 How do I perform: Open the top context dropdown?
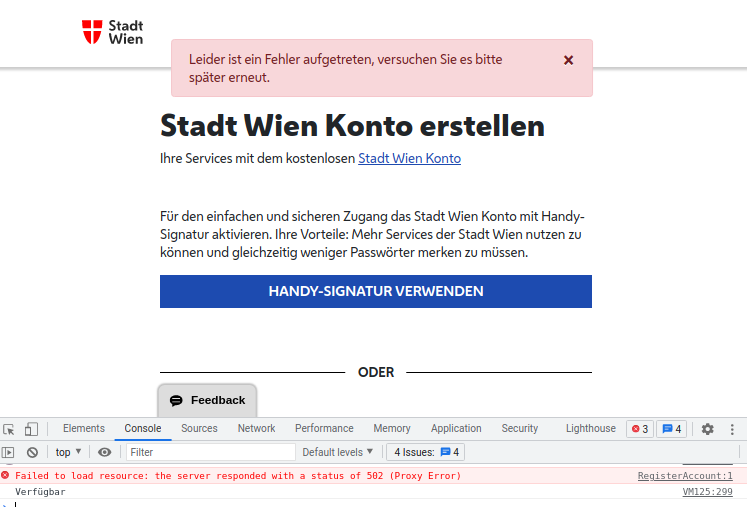[x=68, y=452]
